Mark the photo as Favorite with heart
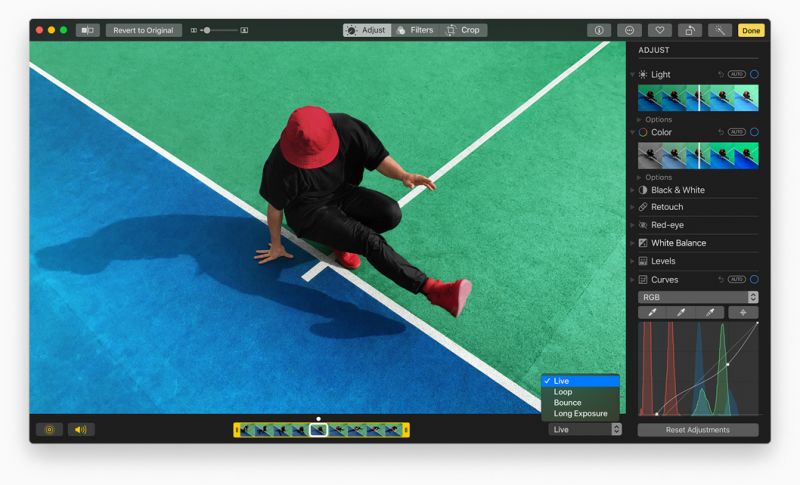The image size is (800, 485). 660,30
